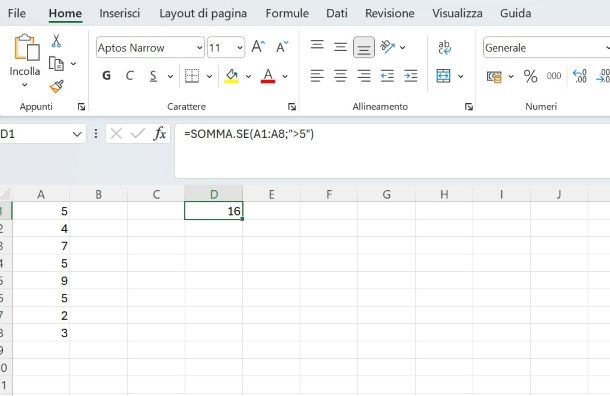Viewport: 610px width, 396px height.
Task: Select column E header
Action: click(x=271, y=194)
